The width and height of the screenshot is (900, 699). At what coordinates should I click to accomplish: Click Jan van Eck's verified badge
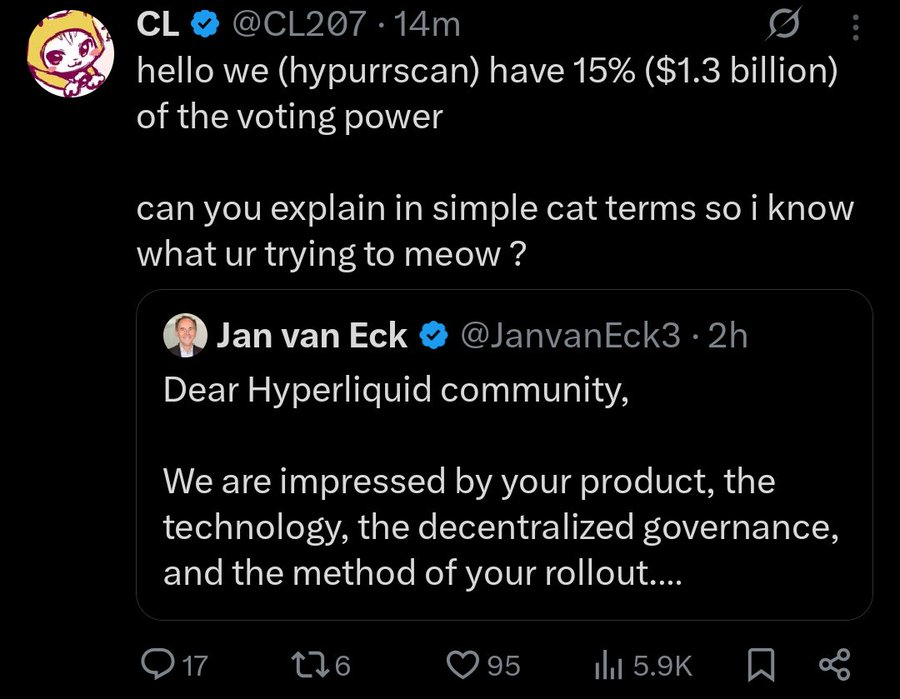pyautogui.click(x=432, y=336)
